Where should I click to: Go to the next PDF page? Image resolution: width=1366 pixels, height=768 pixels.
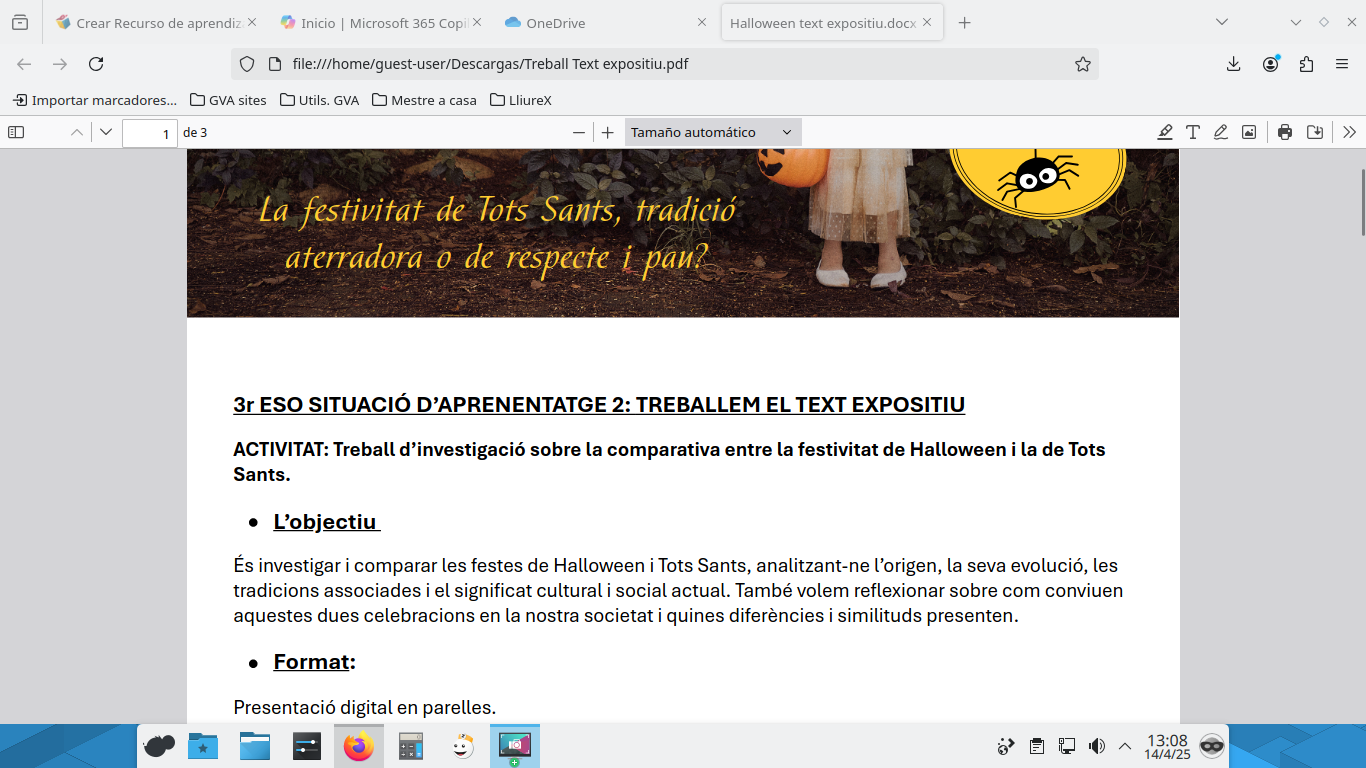point(106,132)
